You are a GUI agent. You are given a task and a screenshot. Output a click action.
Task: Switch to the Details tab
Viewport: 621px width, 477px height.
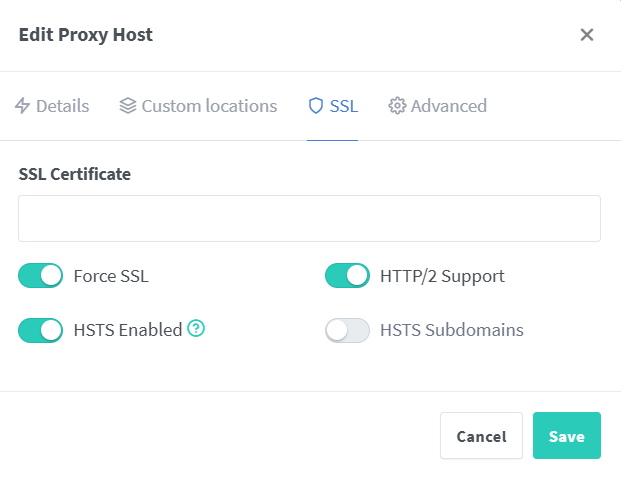(62, 106)
